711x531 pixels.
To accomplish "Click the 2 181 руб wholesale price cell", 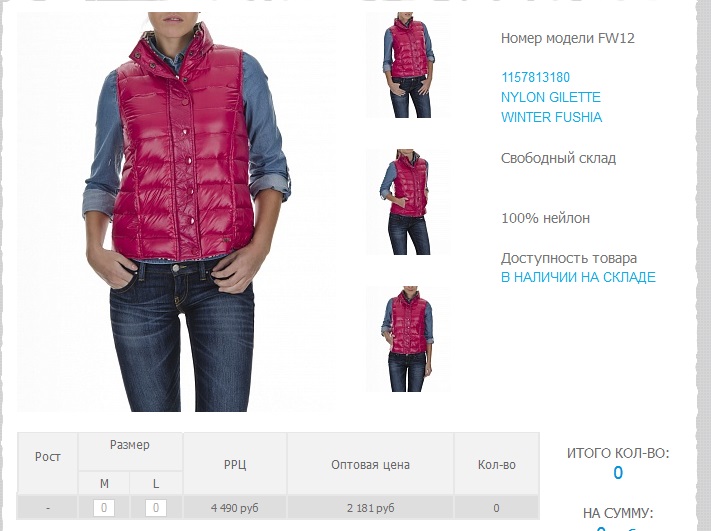I will [x=370, y=508].
